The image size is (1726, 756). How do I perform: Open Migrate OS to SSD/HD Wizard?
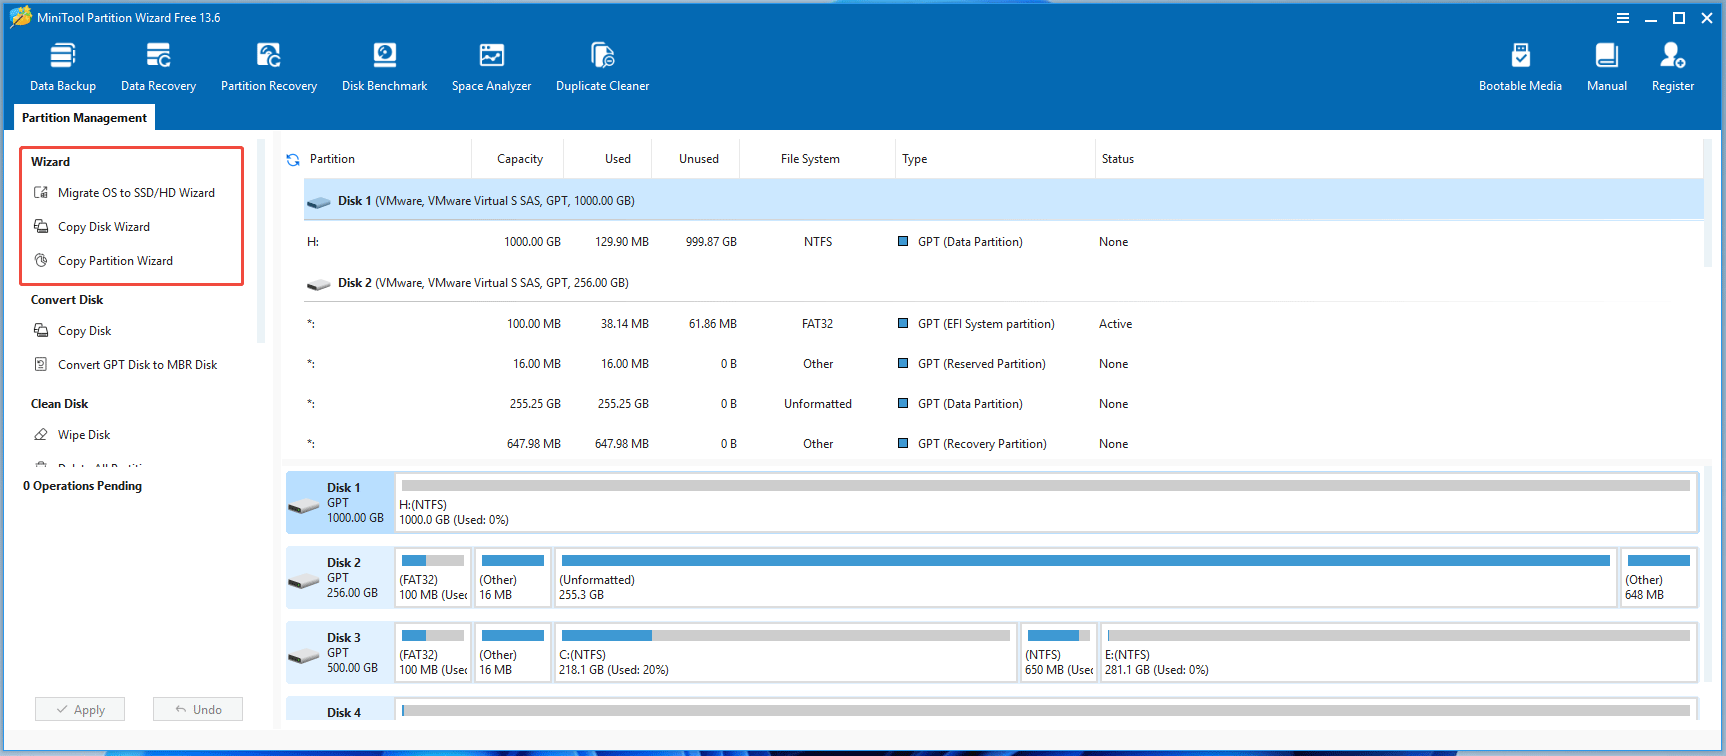136,193
